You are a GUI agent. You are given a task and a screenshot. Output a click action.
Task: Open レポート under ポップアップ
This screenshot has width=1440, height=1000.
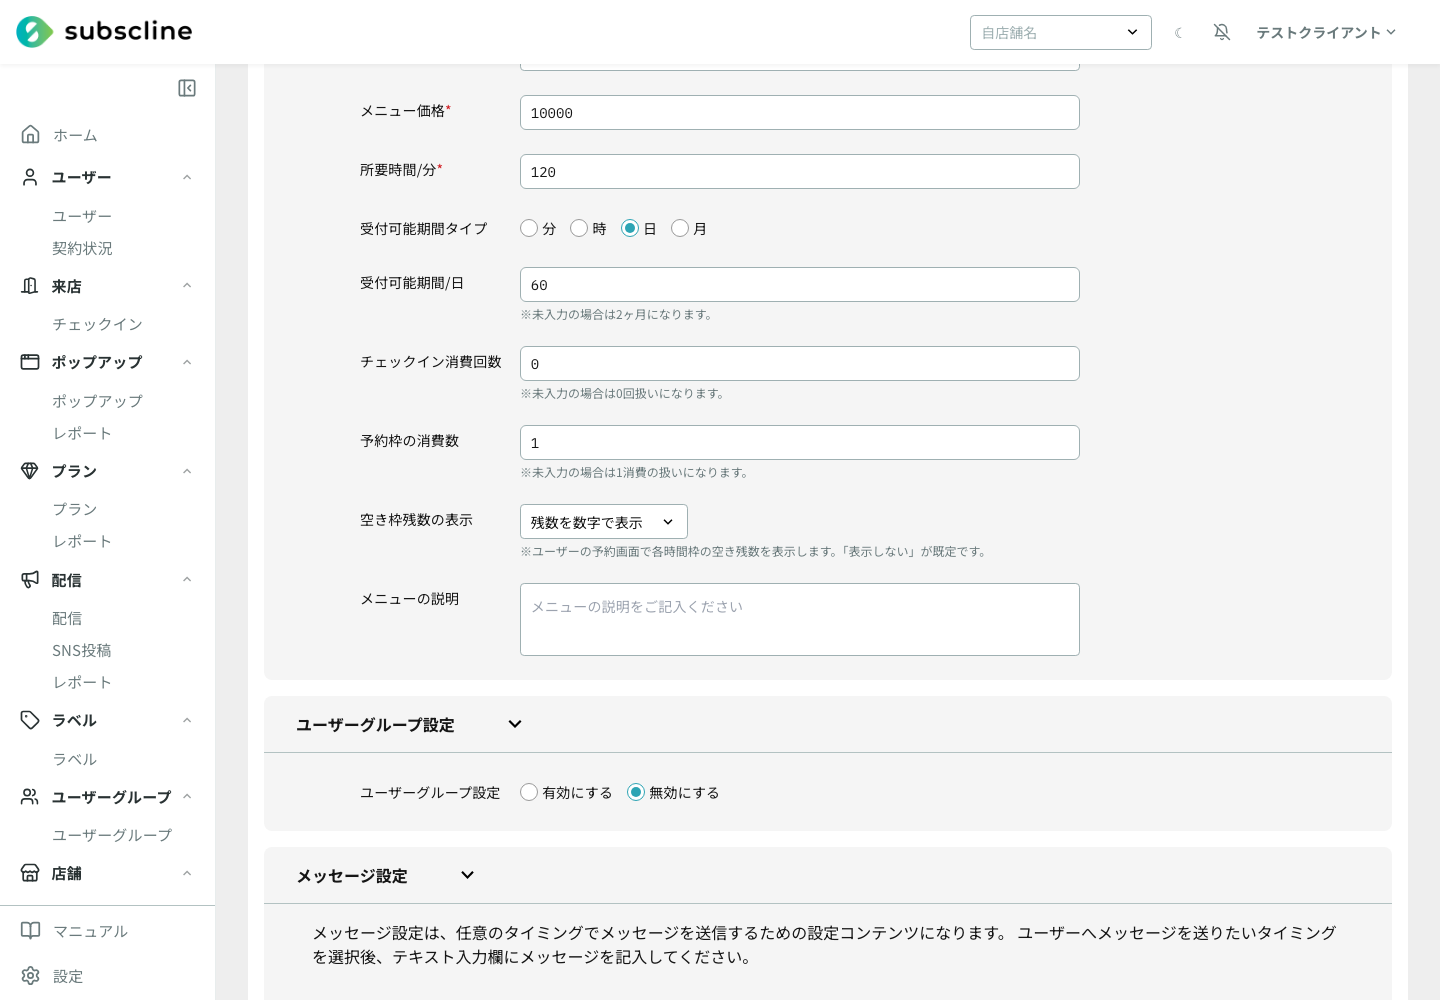coord(82,433)
